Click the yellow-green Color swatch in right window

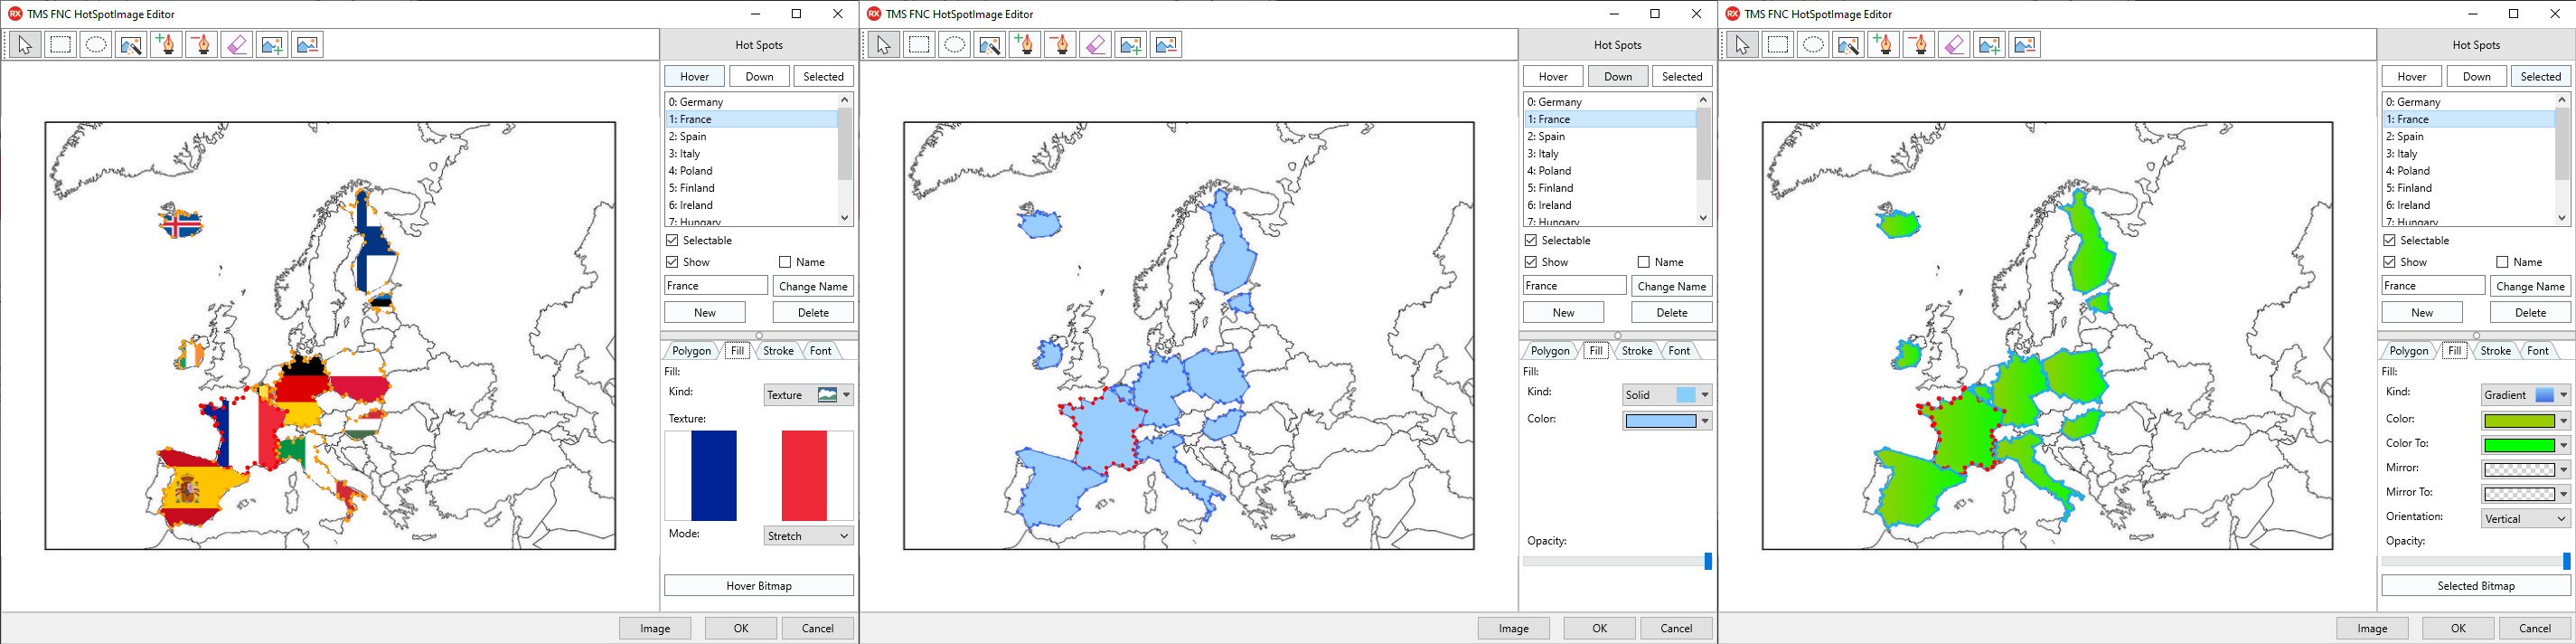[x=2519, y=421]
